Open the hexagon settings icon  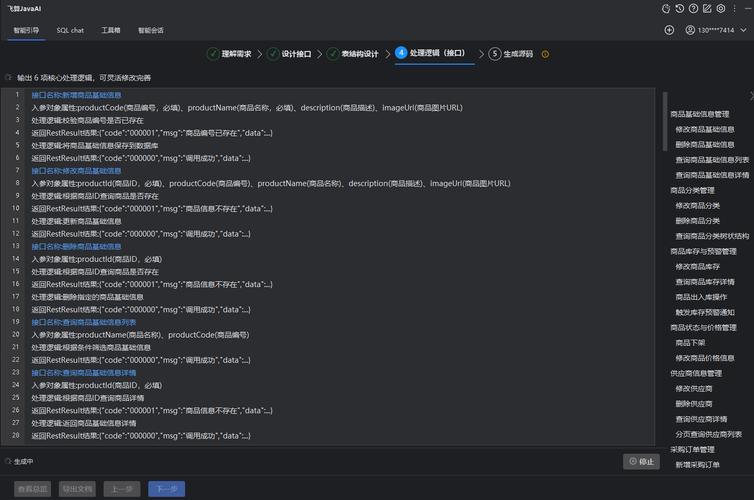[720, 9]
